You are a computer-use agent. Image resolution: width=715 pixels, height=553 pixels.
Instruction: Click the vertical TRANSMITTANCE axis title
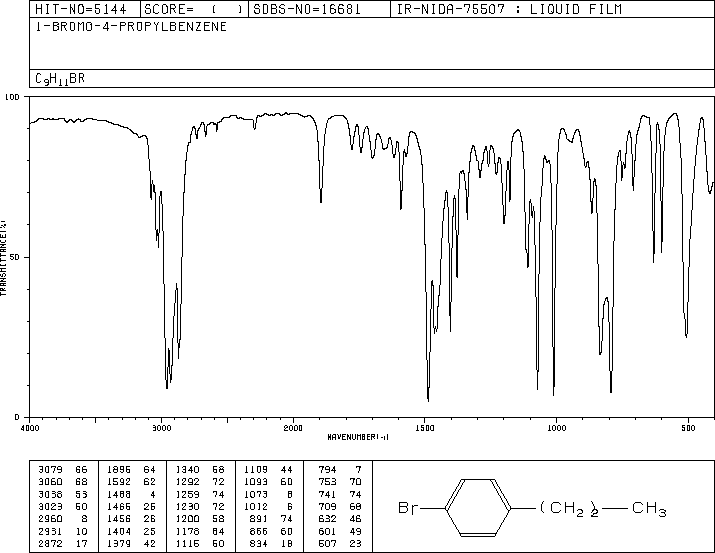(3, 257)
